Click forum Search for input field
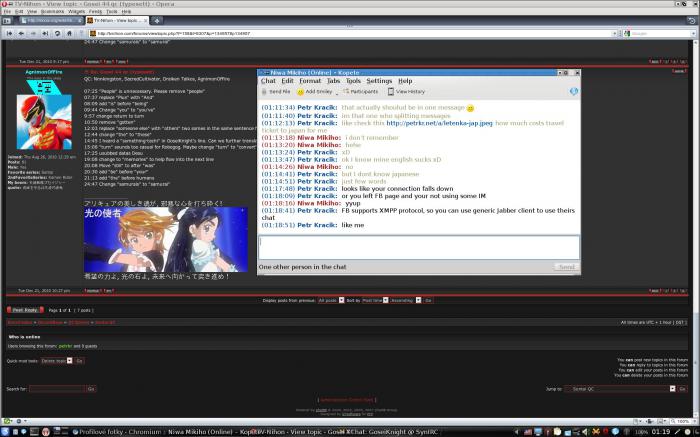Image resolution: width=700 pixels, height=437 pixels. click(57, 389)
